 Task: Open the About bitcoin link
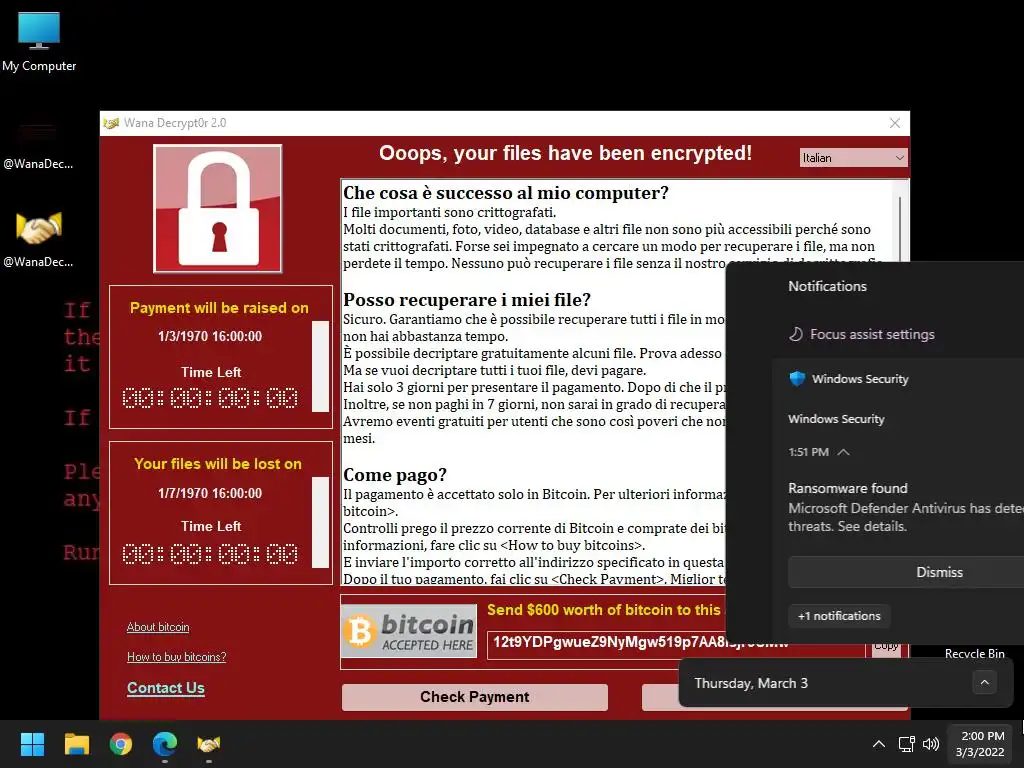coord(158,627)
